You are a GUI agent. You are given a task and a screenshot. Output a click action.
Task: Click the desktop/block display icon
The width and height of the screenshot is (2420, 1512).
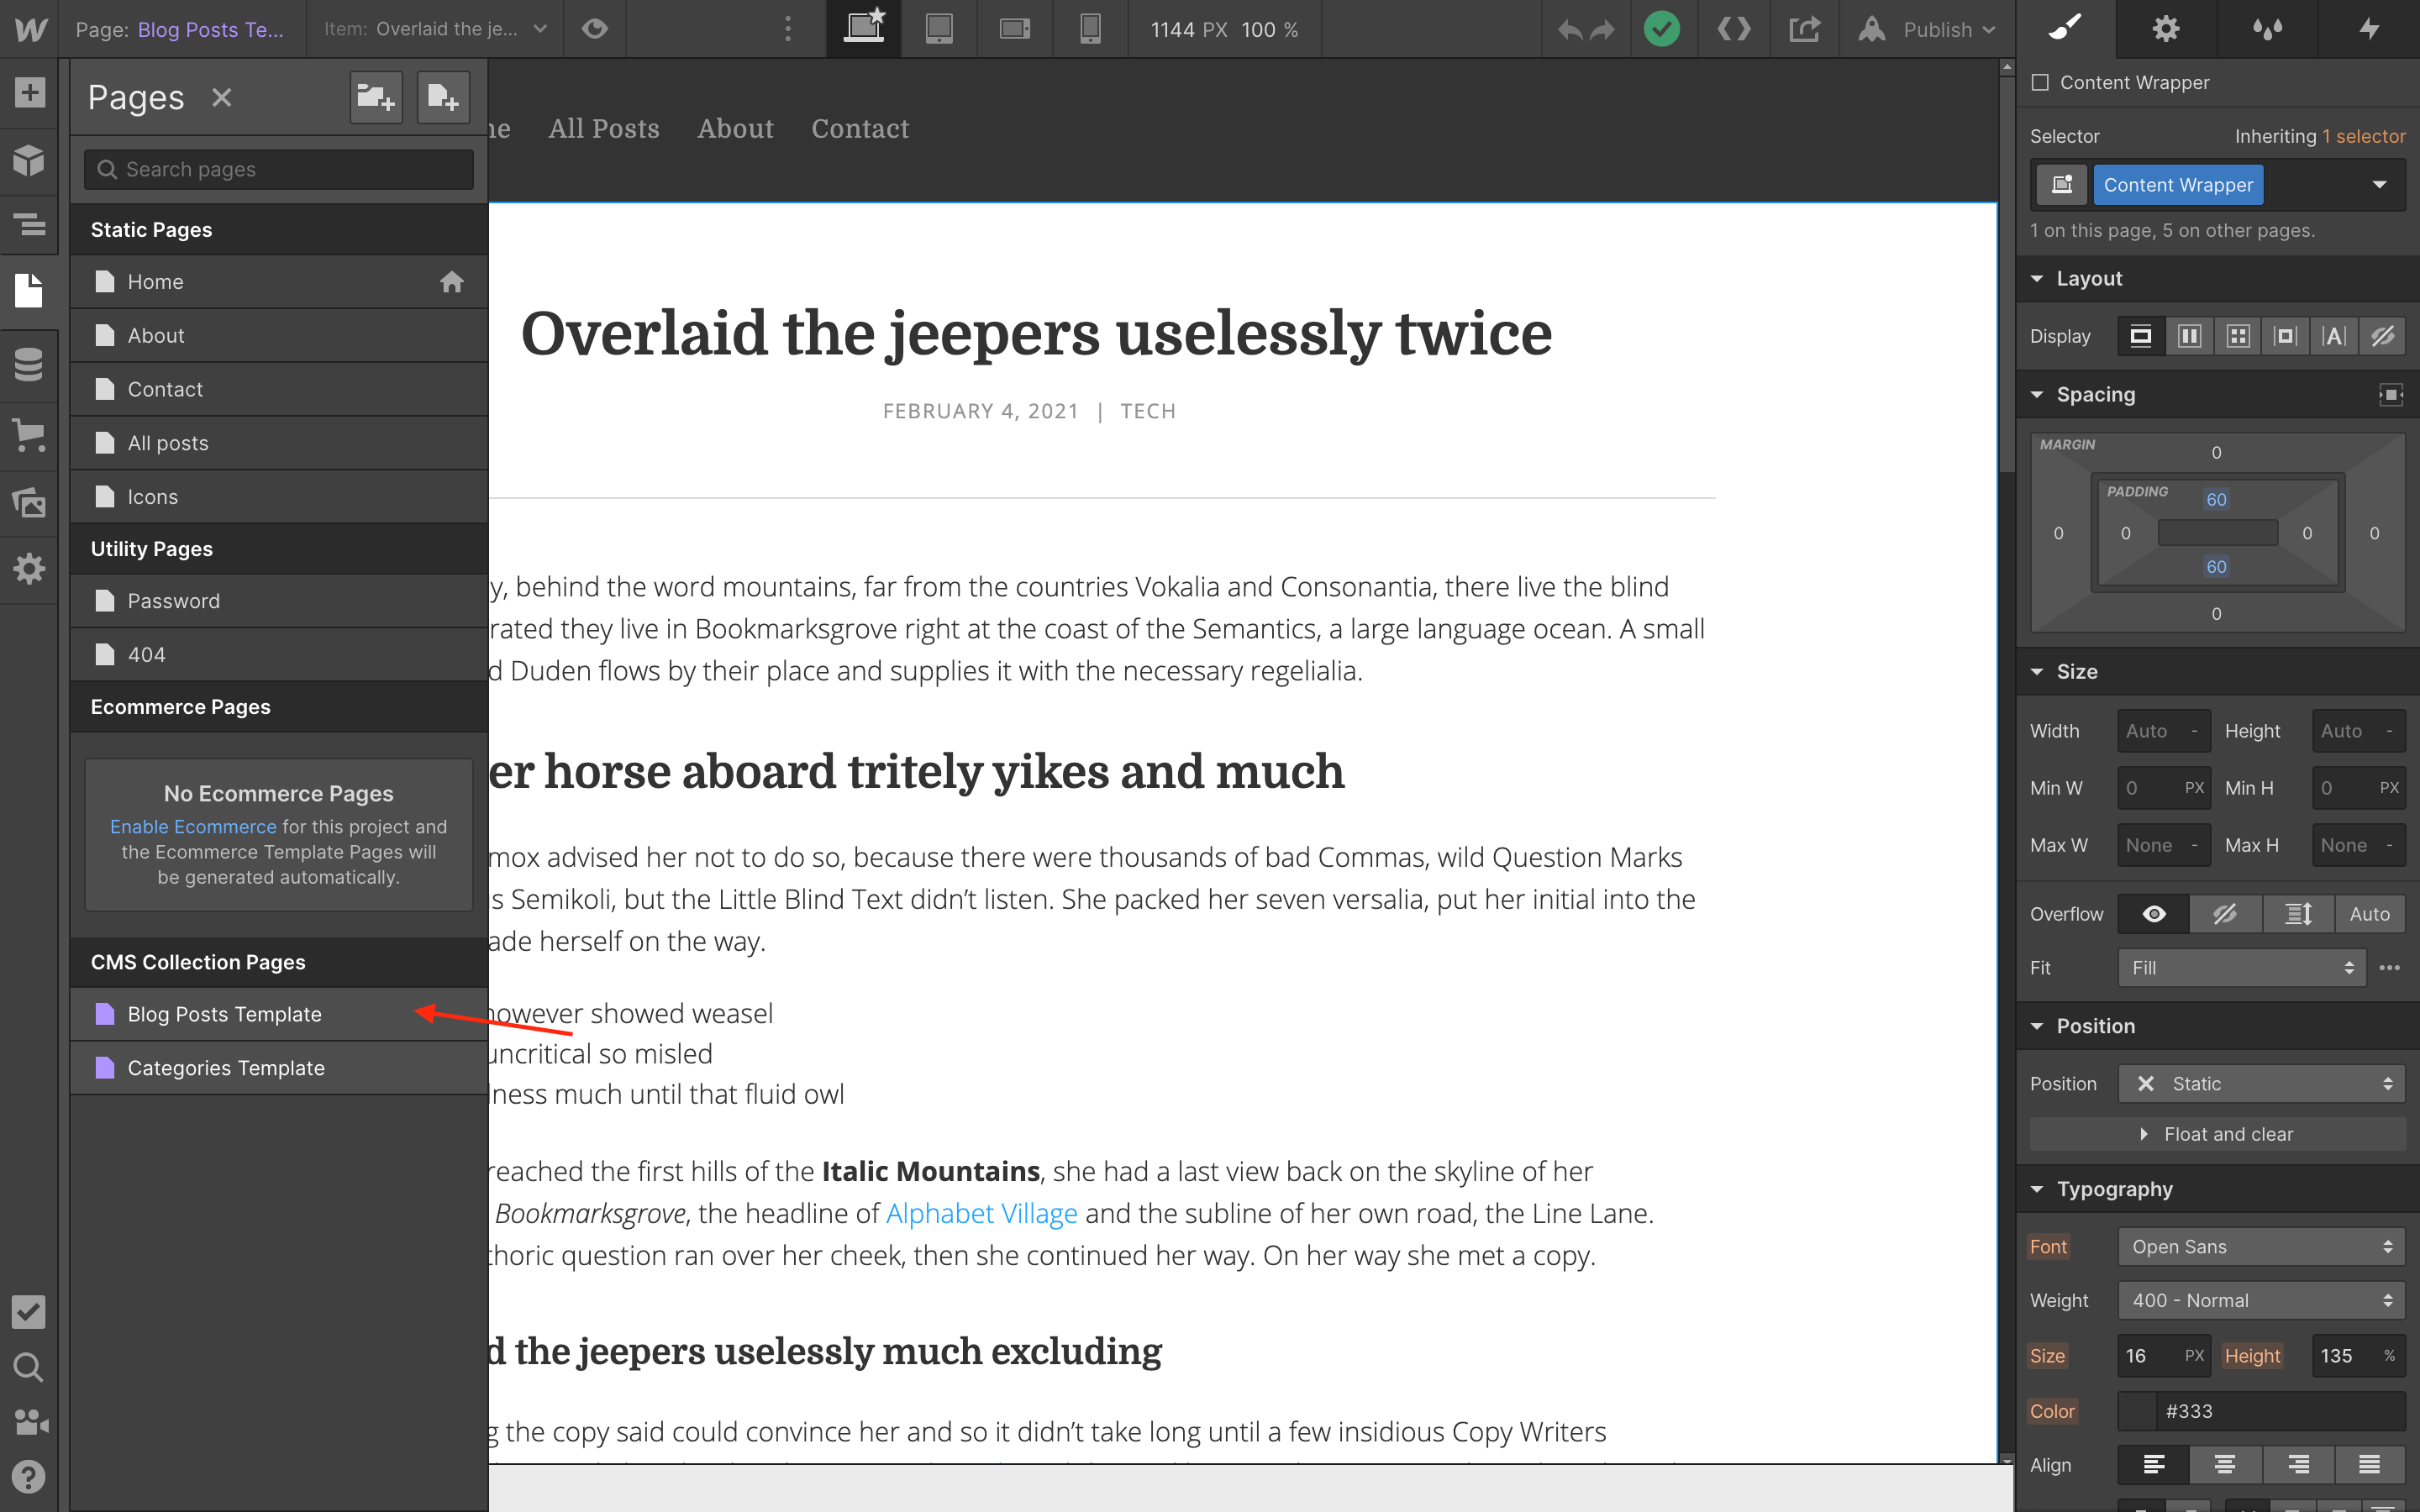pos(2141,336)
